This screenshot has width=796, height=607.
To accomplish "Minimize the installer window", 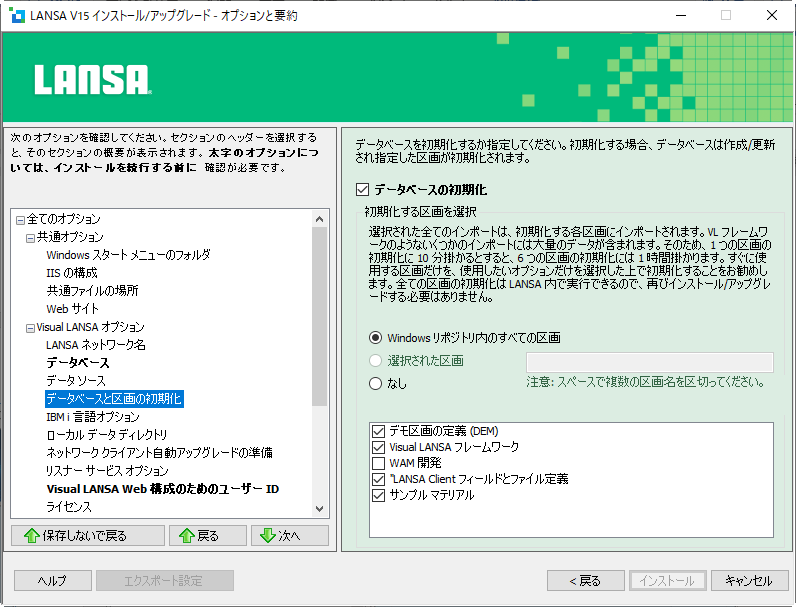I will point(681,15).
